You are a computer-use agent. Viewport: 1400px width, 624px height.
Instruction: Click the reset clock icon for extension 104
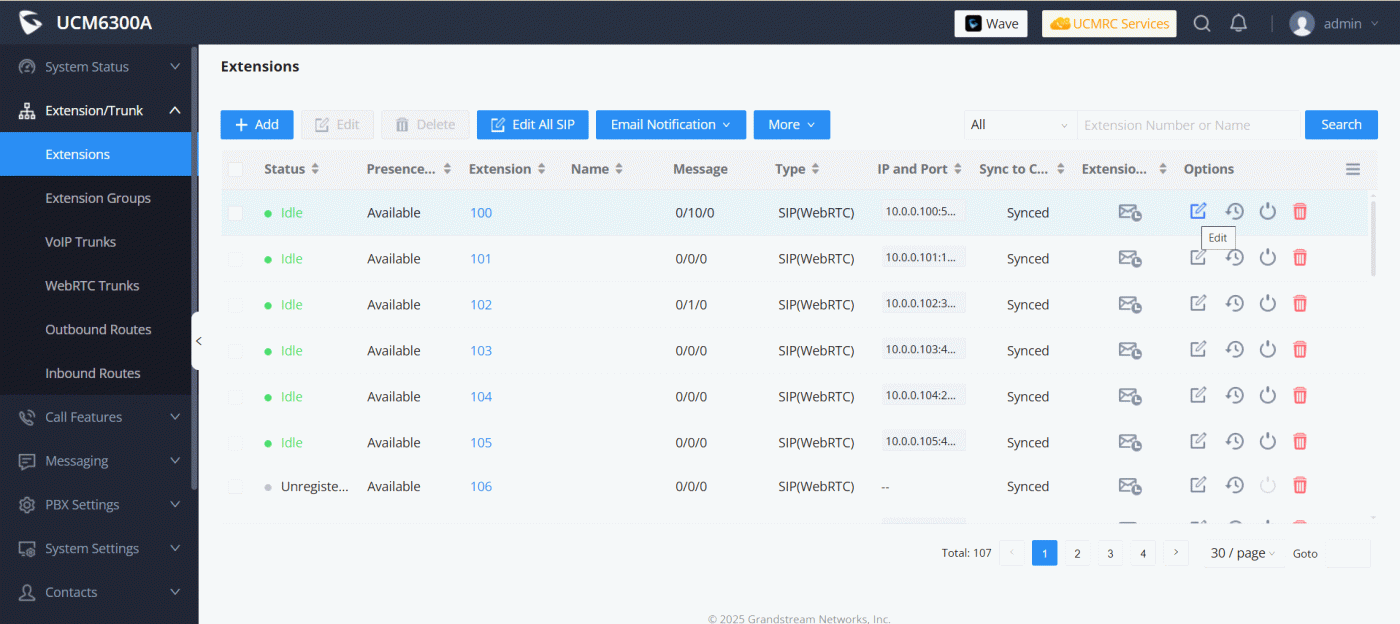[1234, 396]
